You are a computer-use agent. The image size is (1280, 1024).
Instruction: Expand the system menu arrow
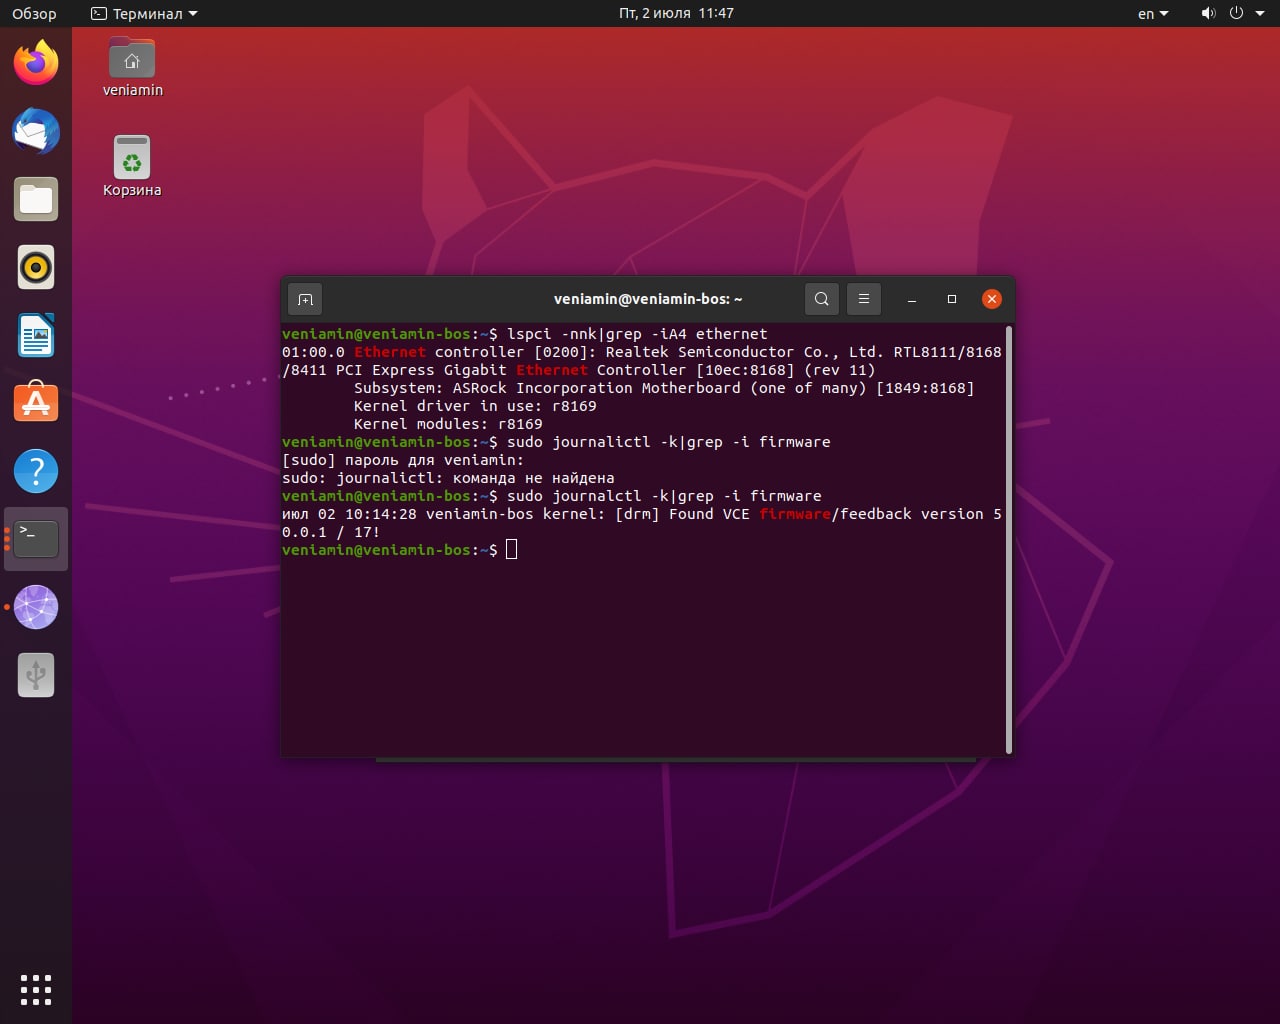1259,14
